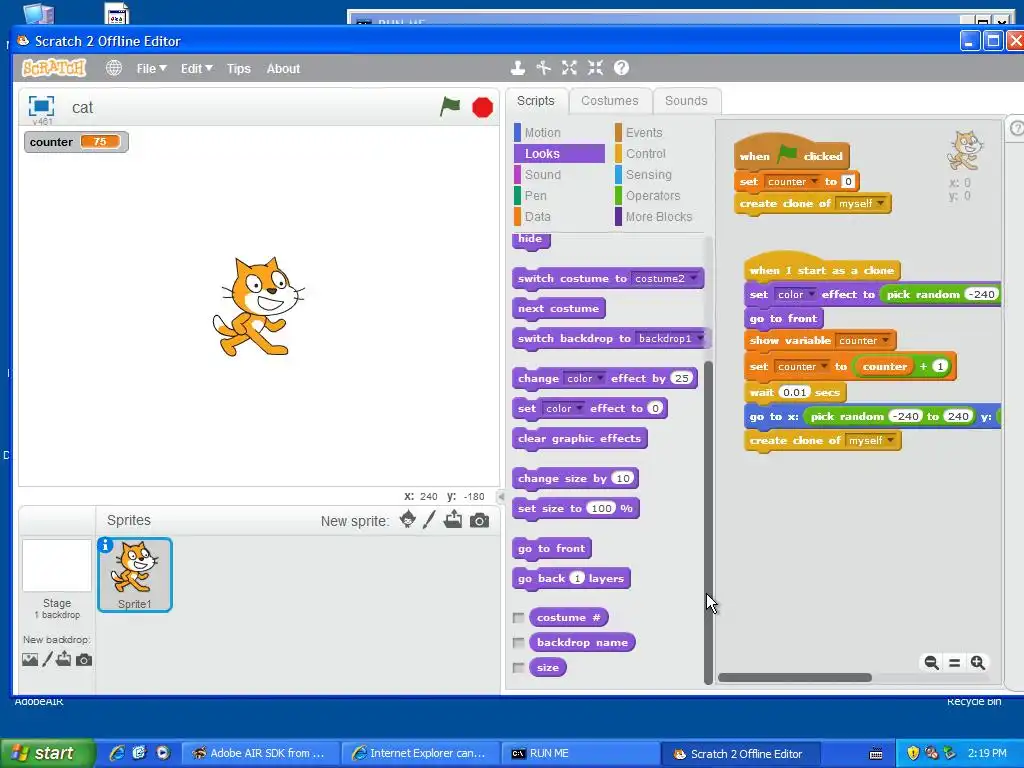
Task: Upload sprite from file
Action: (453, 520)
